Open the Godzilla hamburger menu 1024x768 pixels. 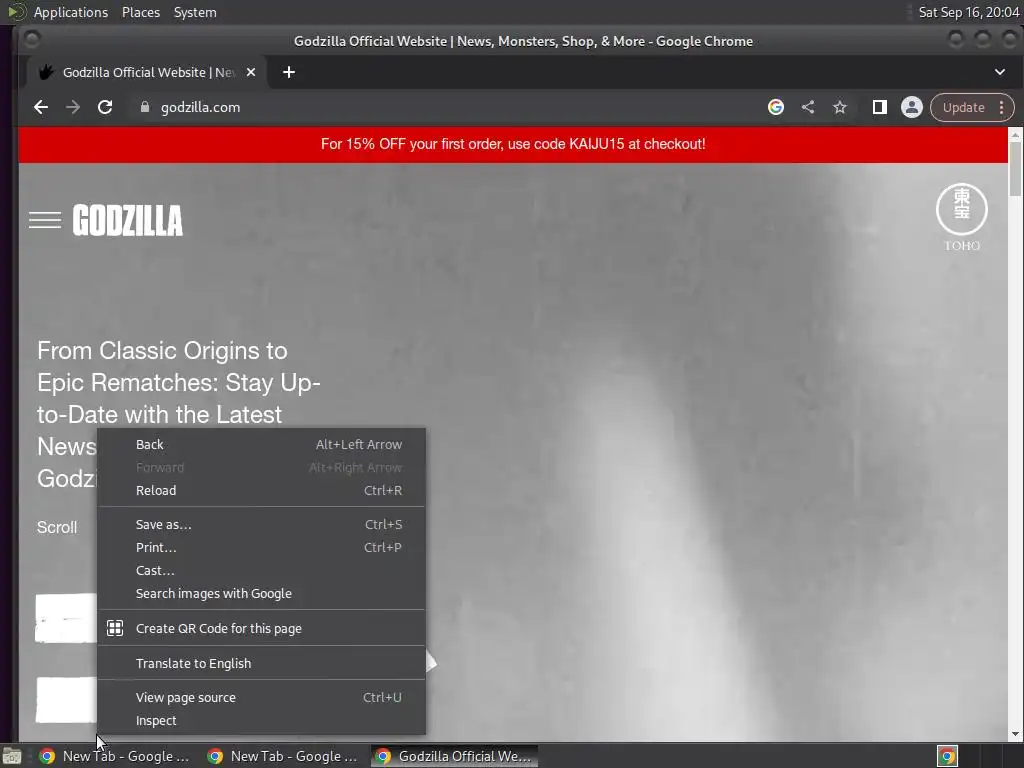[45, 220]
